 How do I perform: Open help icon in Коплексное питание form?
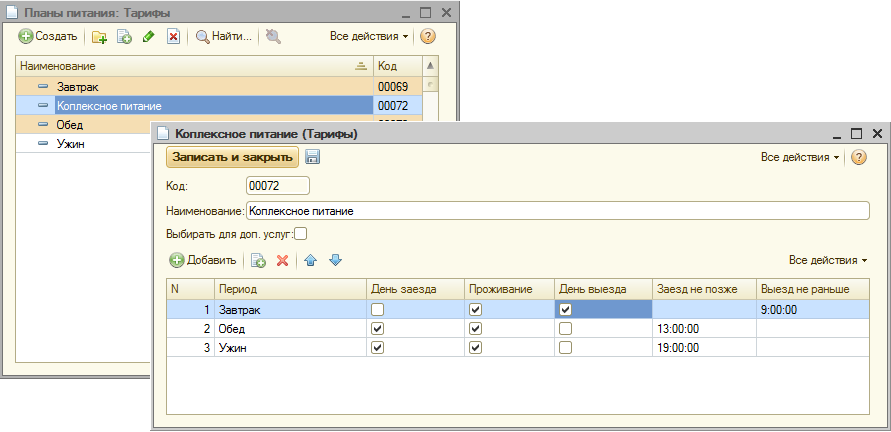(859, 157)
